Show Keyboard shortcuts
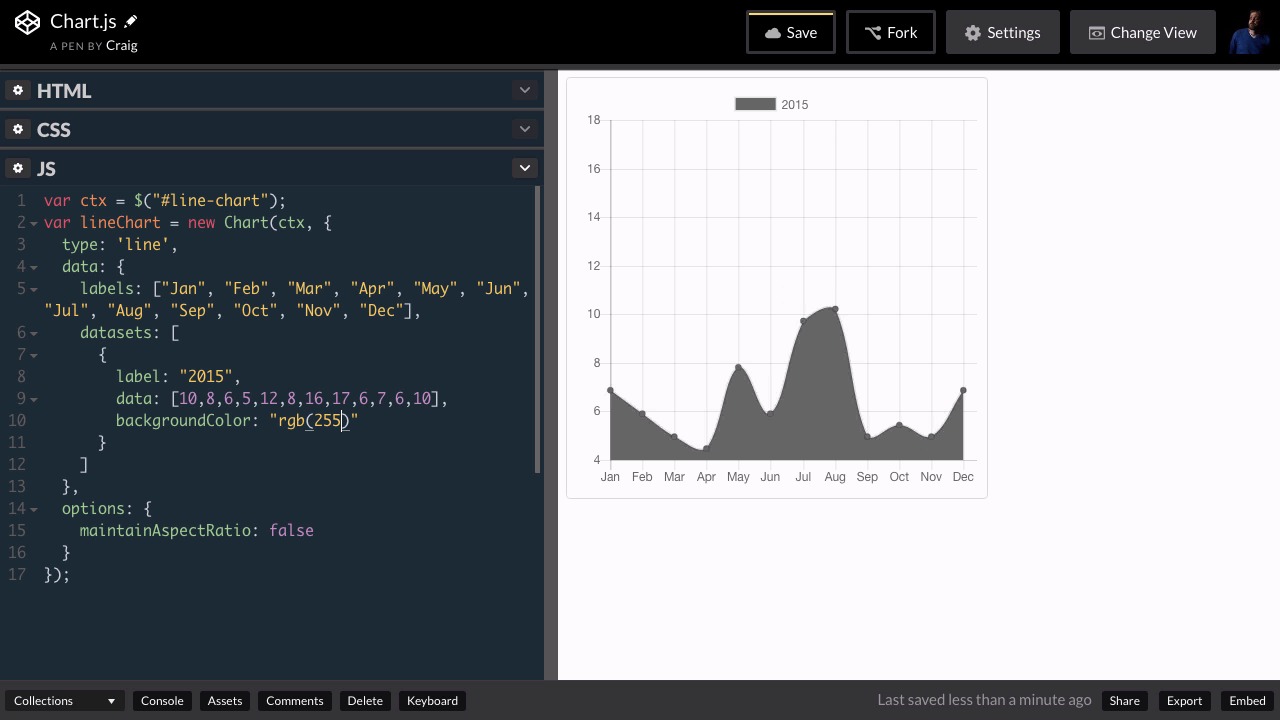The image size is (1280, 720). (432, 701)
